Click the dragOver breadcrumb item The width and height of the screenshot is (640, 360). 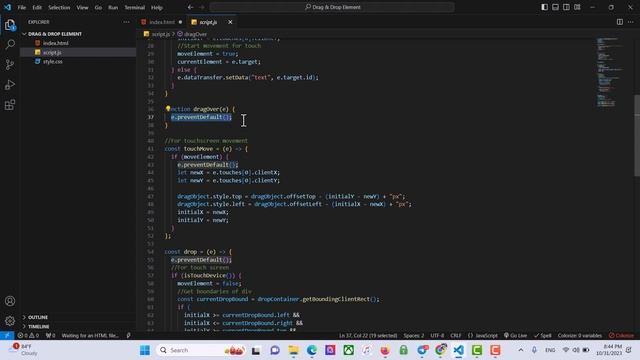pyautogui.click(x=195, y=34)
